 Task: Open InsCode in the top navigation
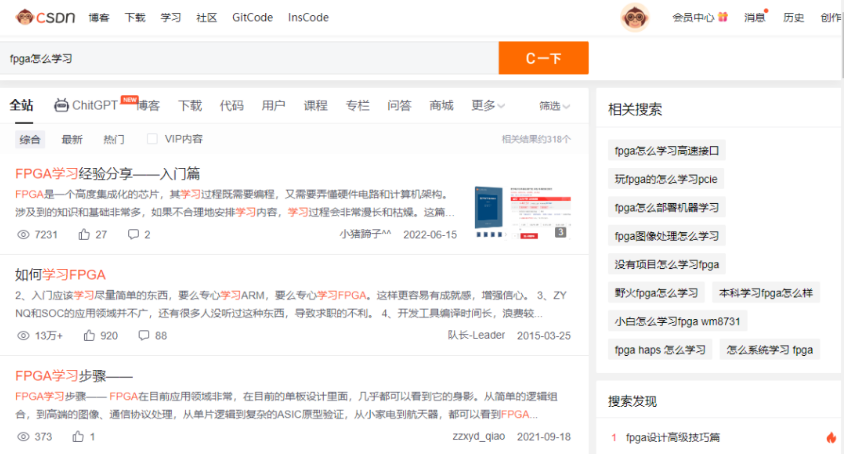pos(308,18)
